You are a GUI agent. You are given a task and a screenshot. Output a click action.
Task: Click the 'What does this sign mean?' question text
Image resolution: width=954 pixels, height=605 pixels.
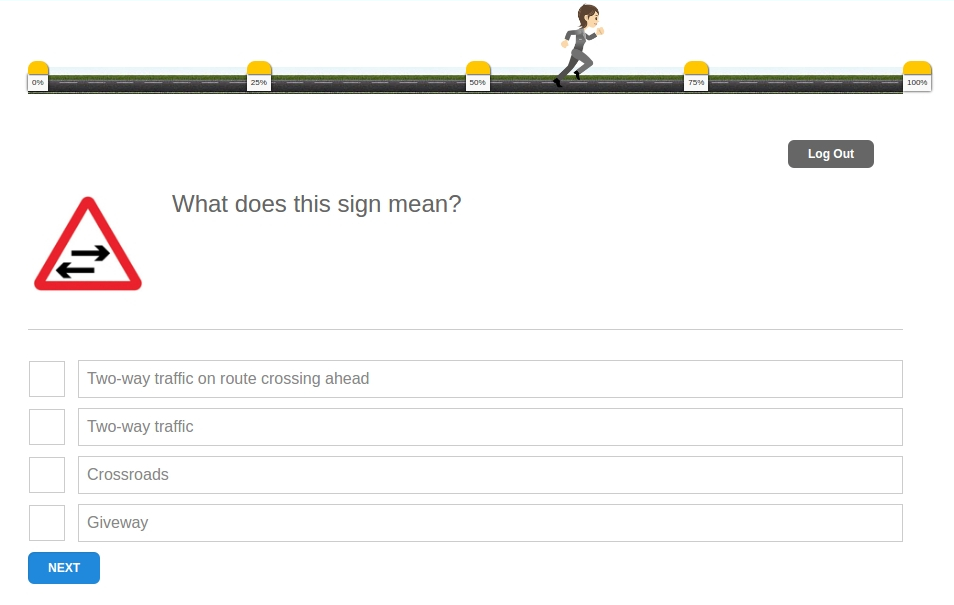316,204
